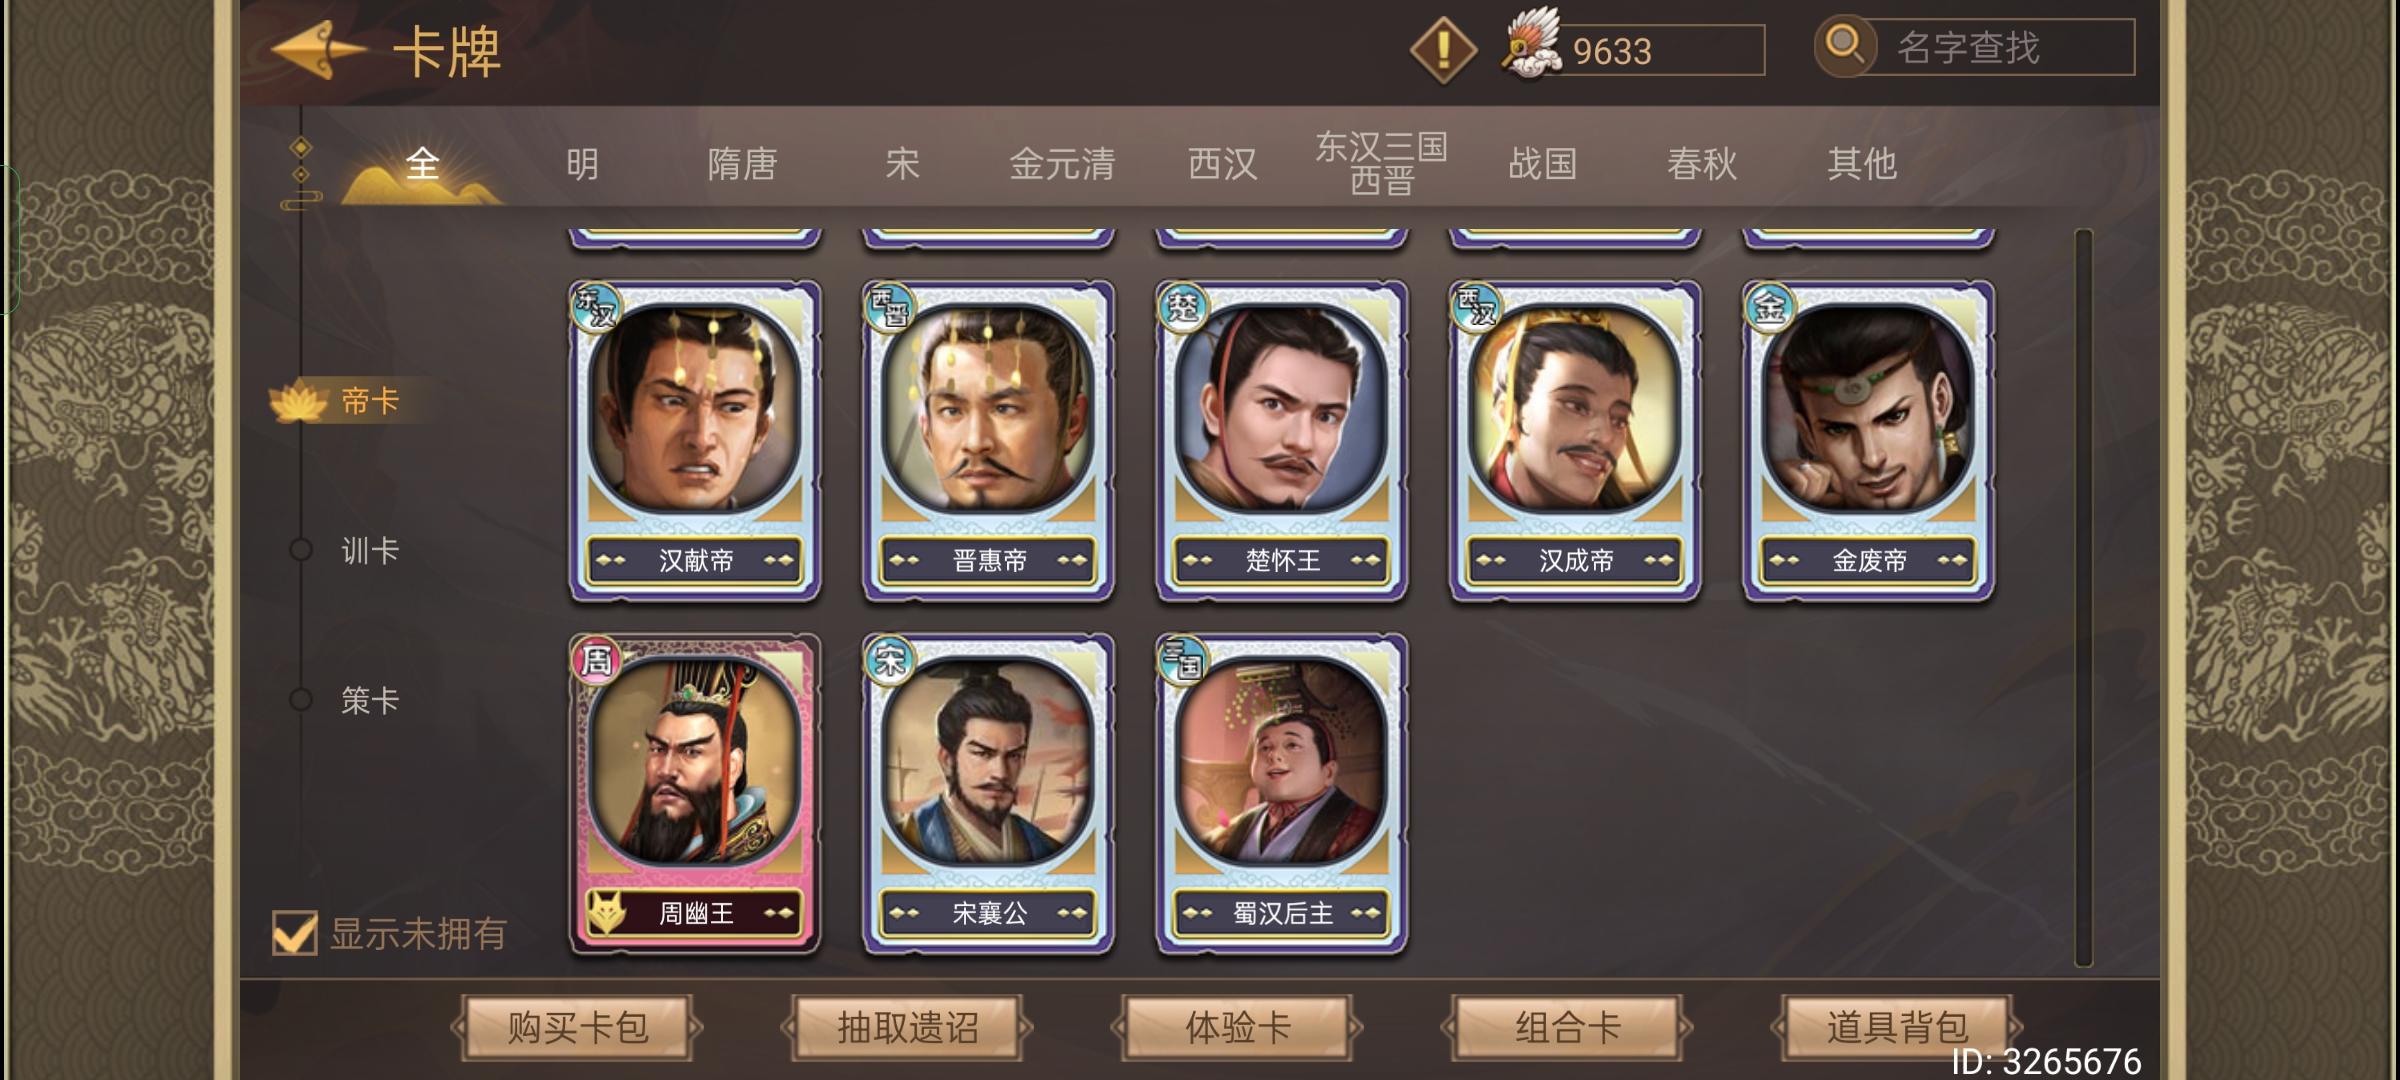Viewport: 2400px width, 1080px height.
Task: Tap the feather fan currency icon
Action: (x=1532, y=44)
